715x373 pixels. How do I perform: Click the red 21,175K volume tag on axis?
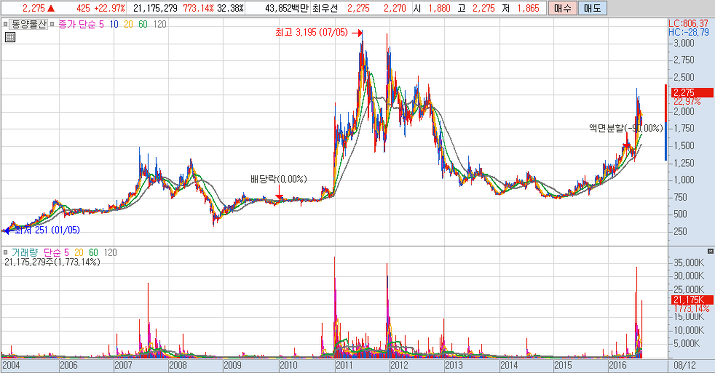692,300
